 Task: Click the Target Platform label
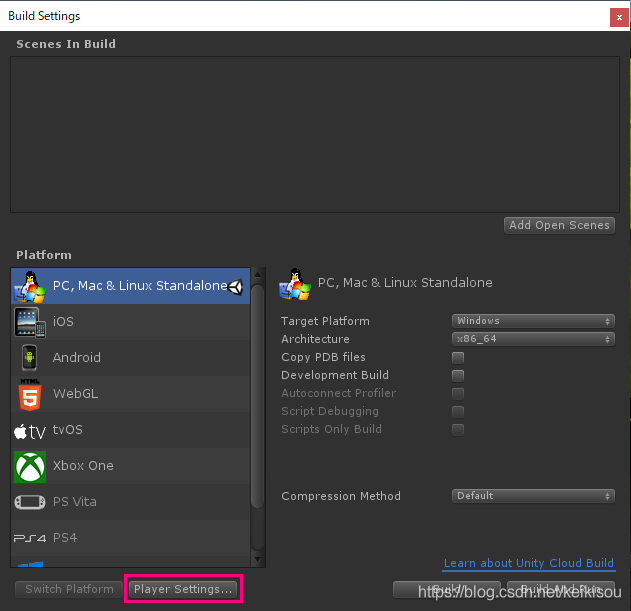(x=325, y=321)
